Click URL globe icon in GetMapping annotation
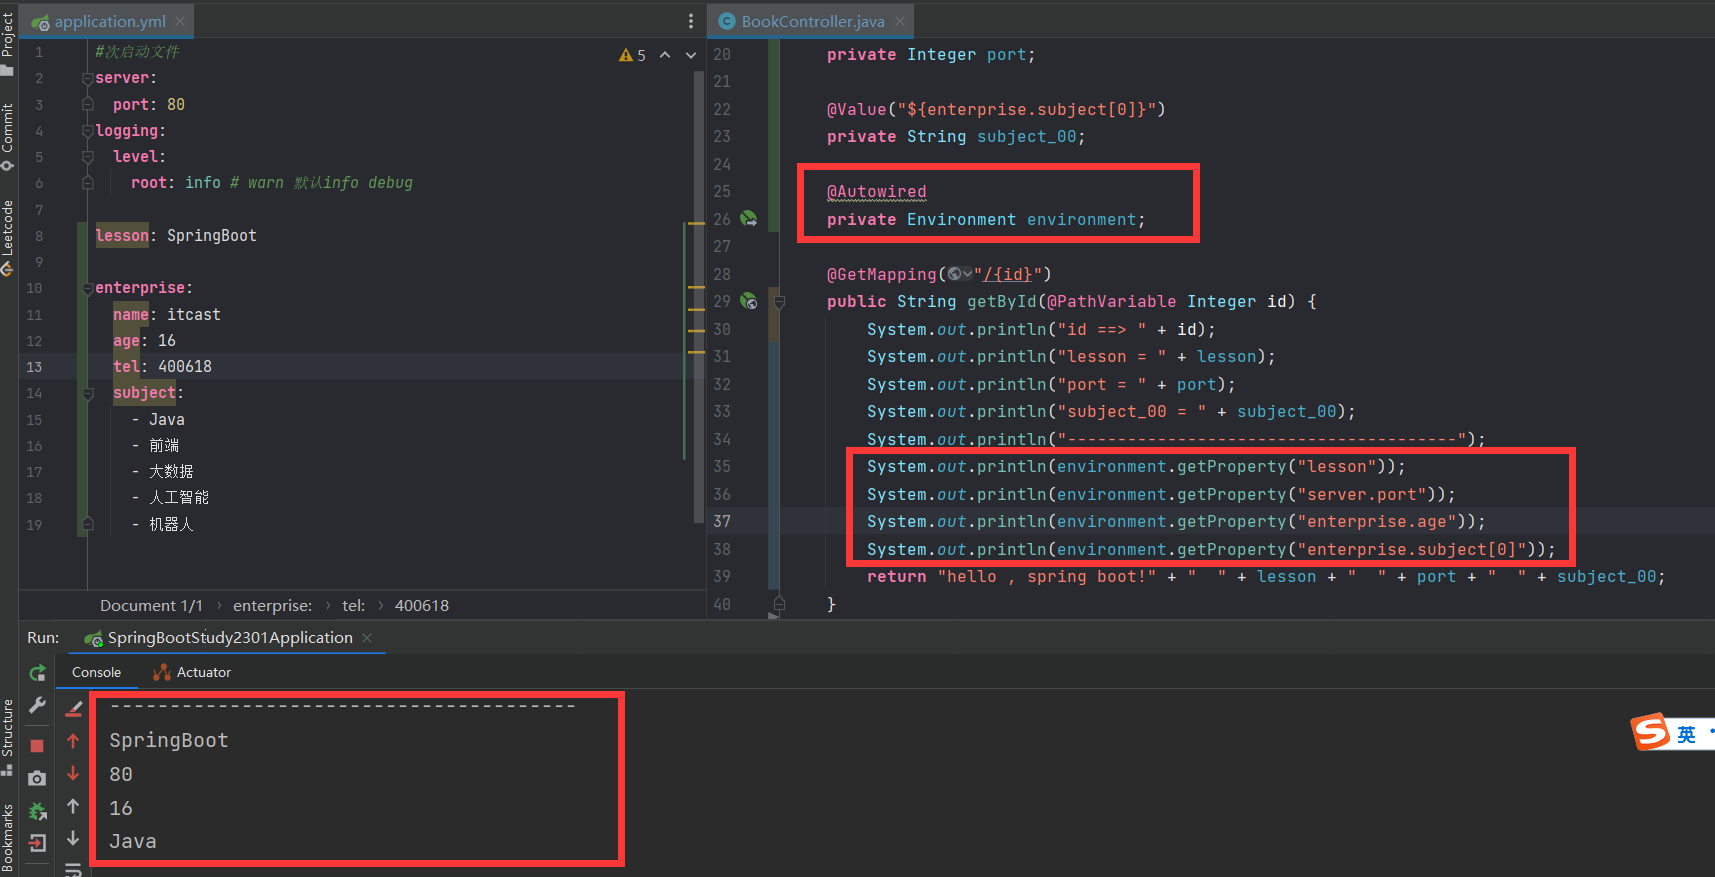 [959, 274]
